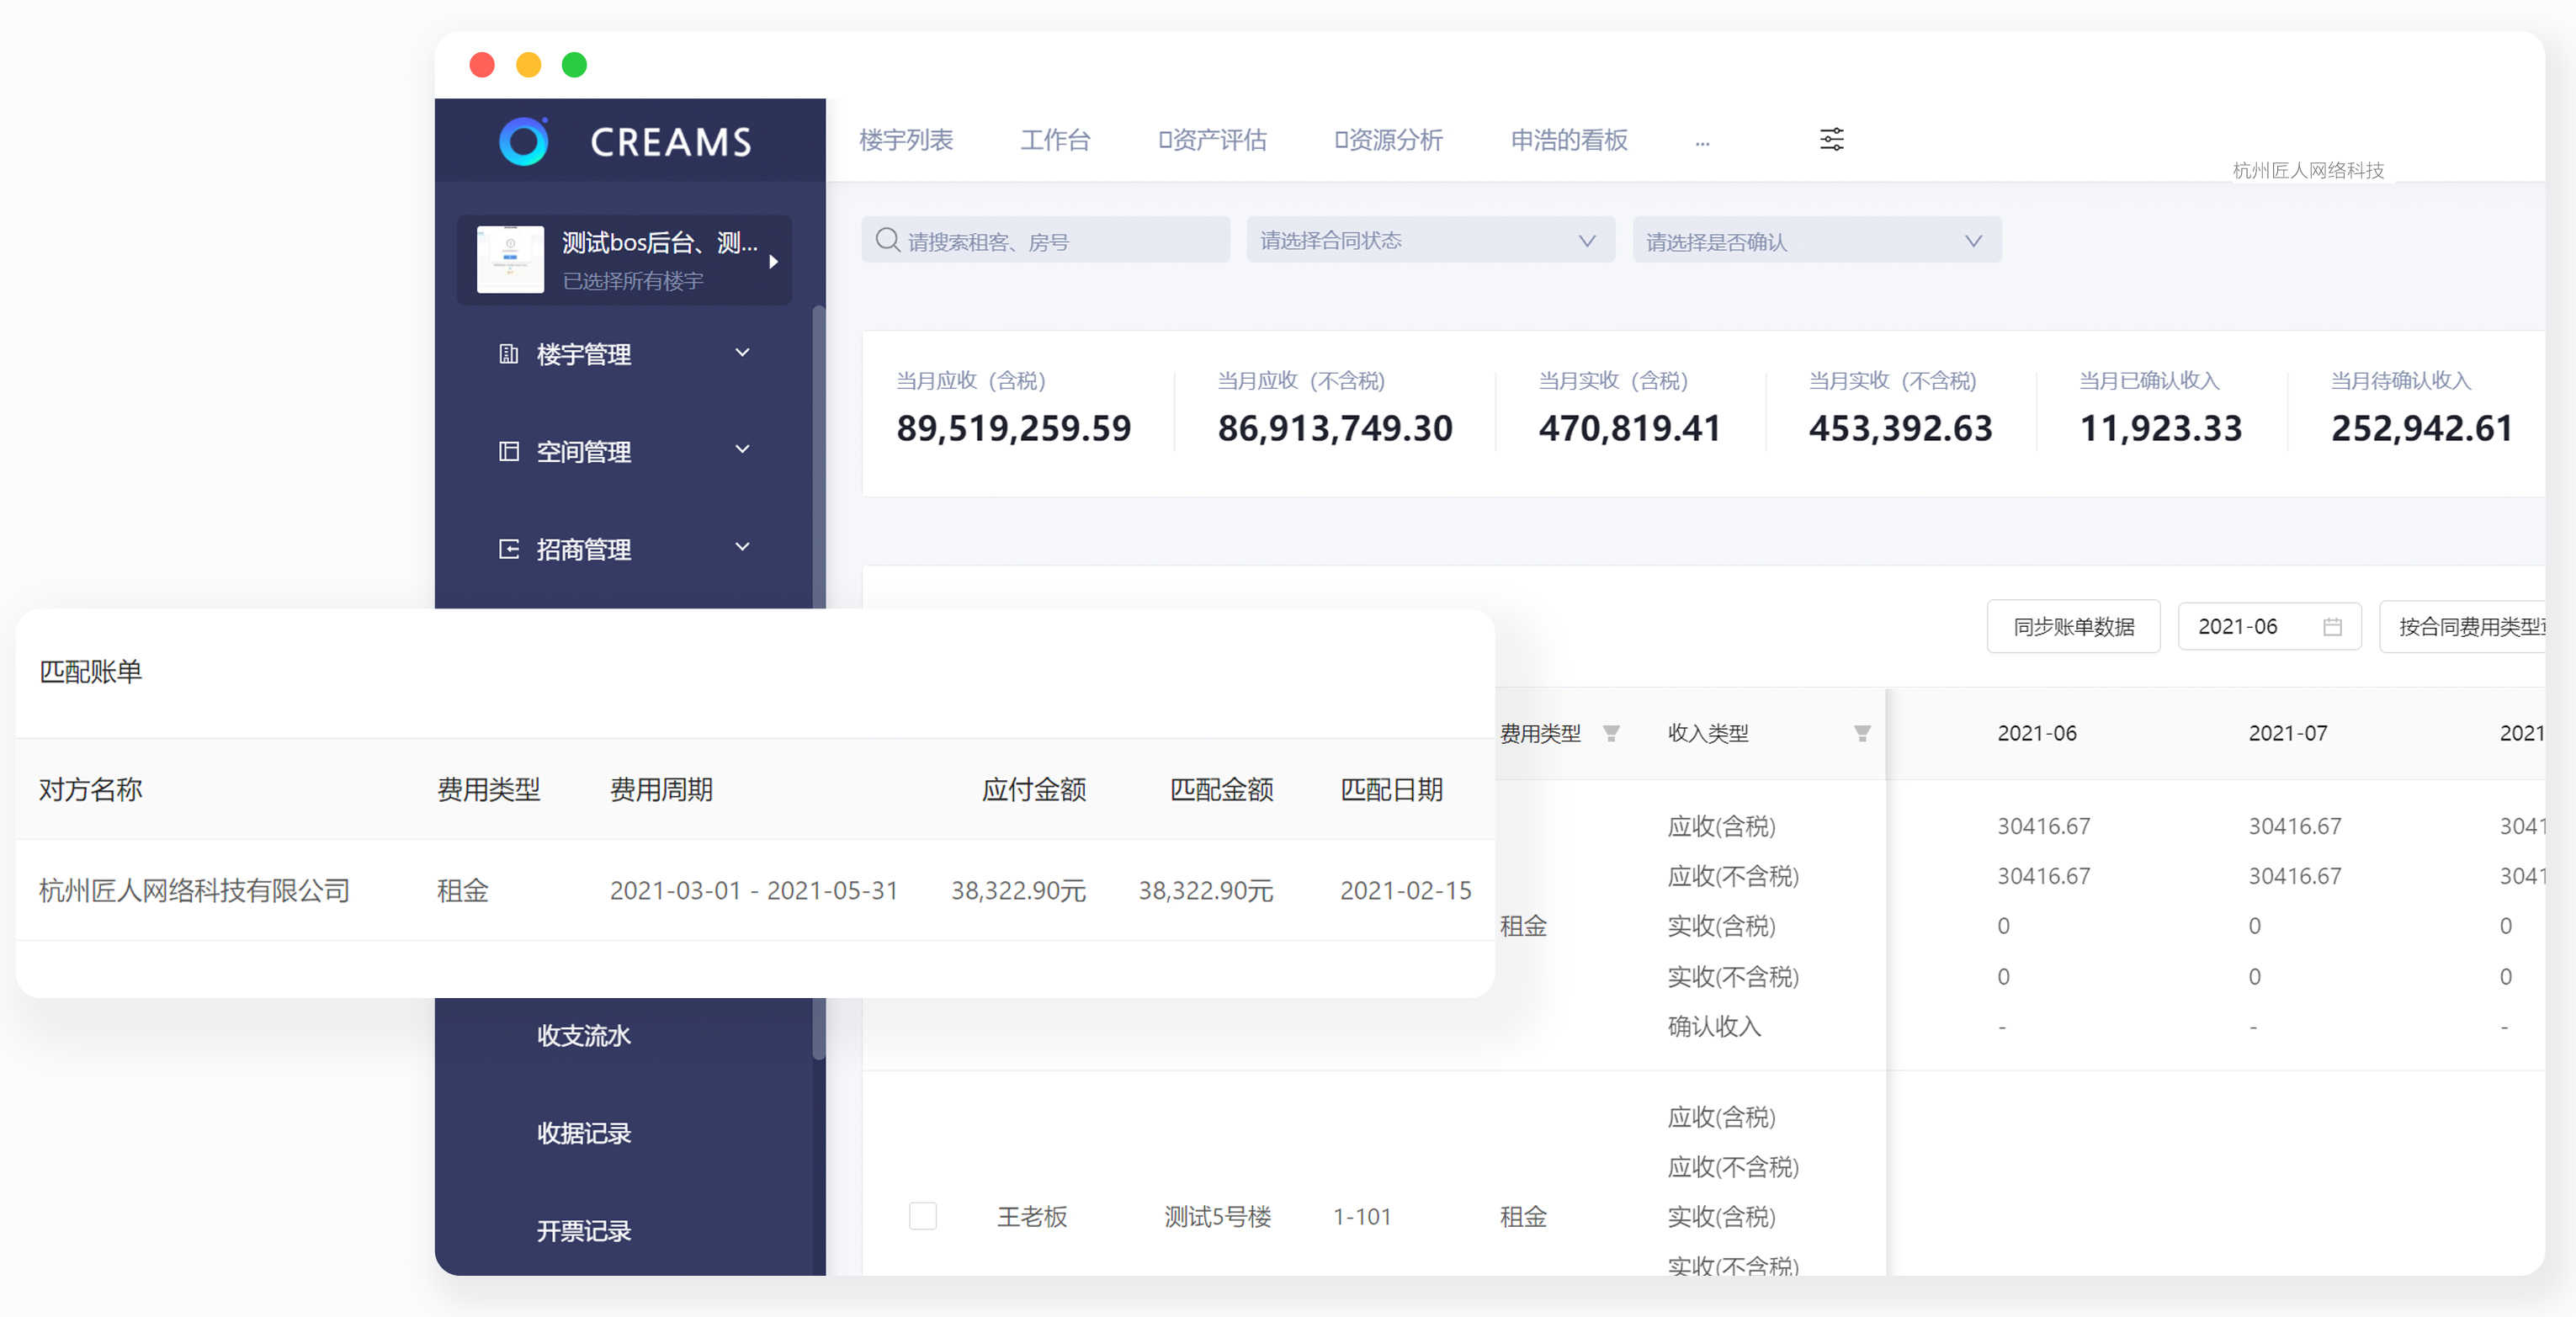
Task: Click the 楼宇管理 building icon
Action: [x=508, y=354]
